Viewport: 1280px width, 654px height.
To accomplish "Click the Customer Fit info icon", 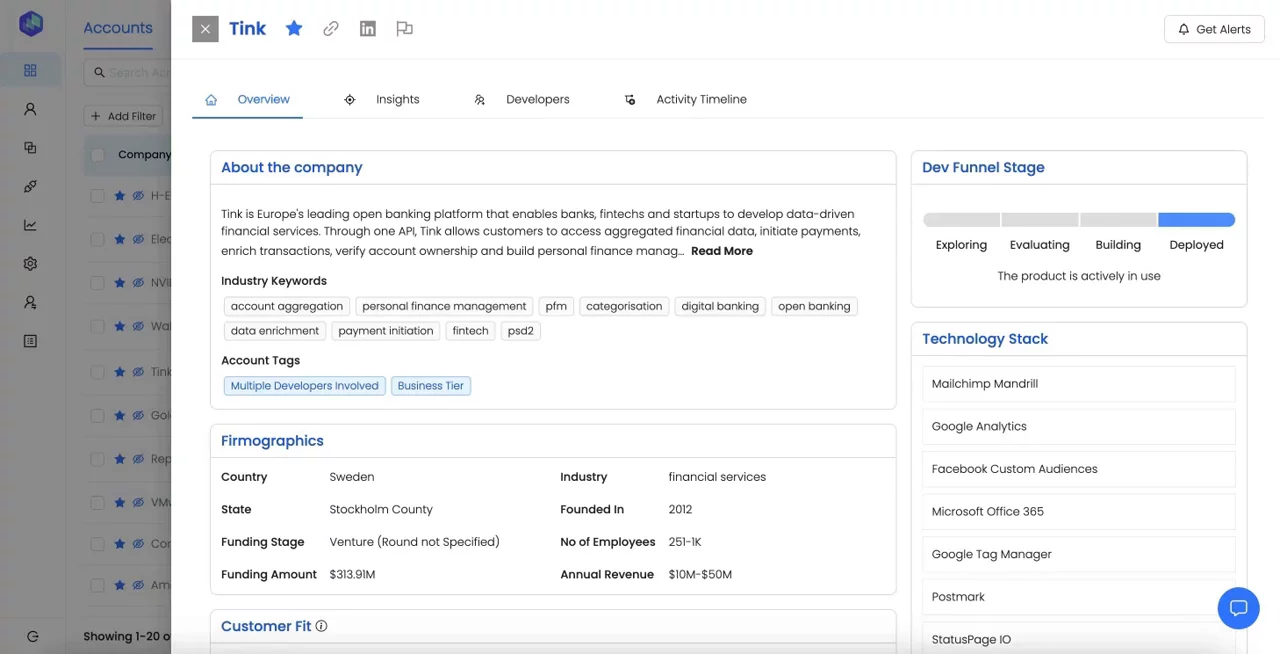I will [x=322, y=627].
